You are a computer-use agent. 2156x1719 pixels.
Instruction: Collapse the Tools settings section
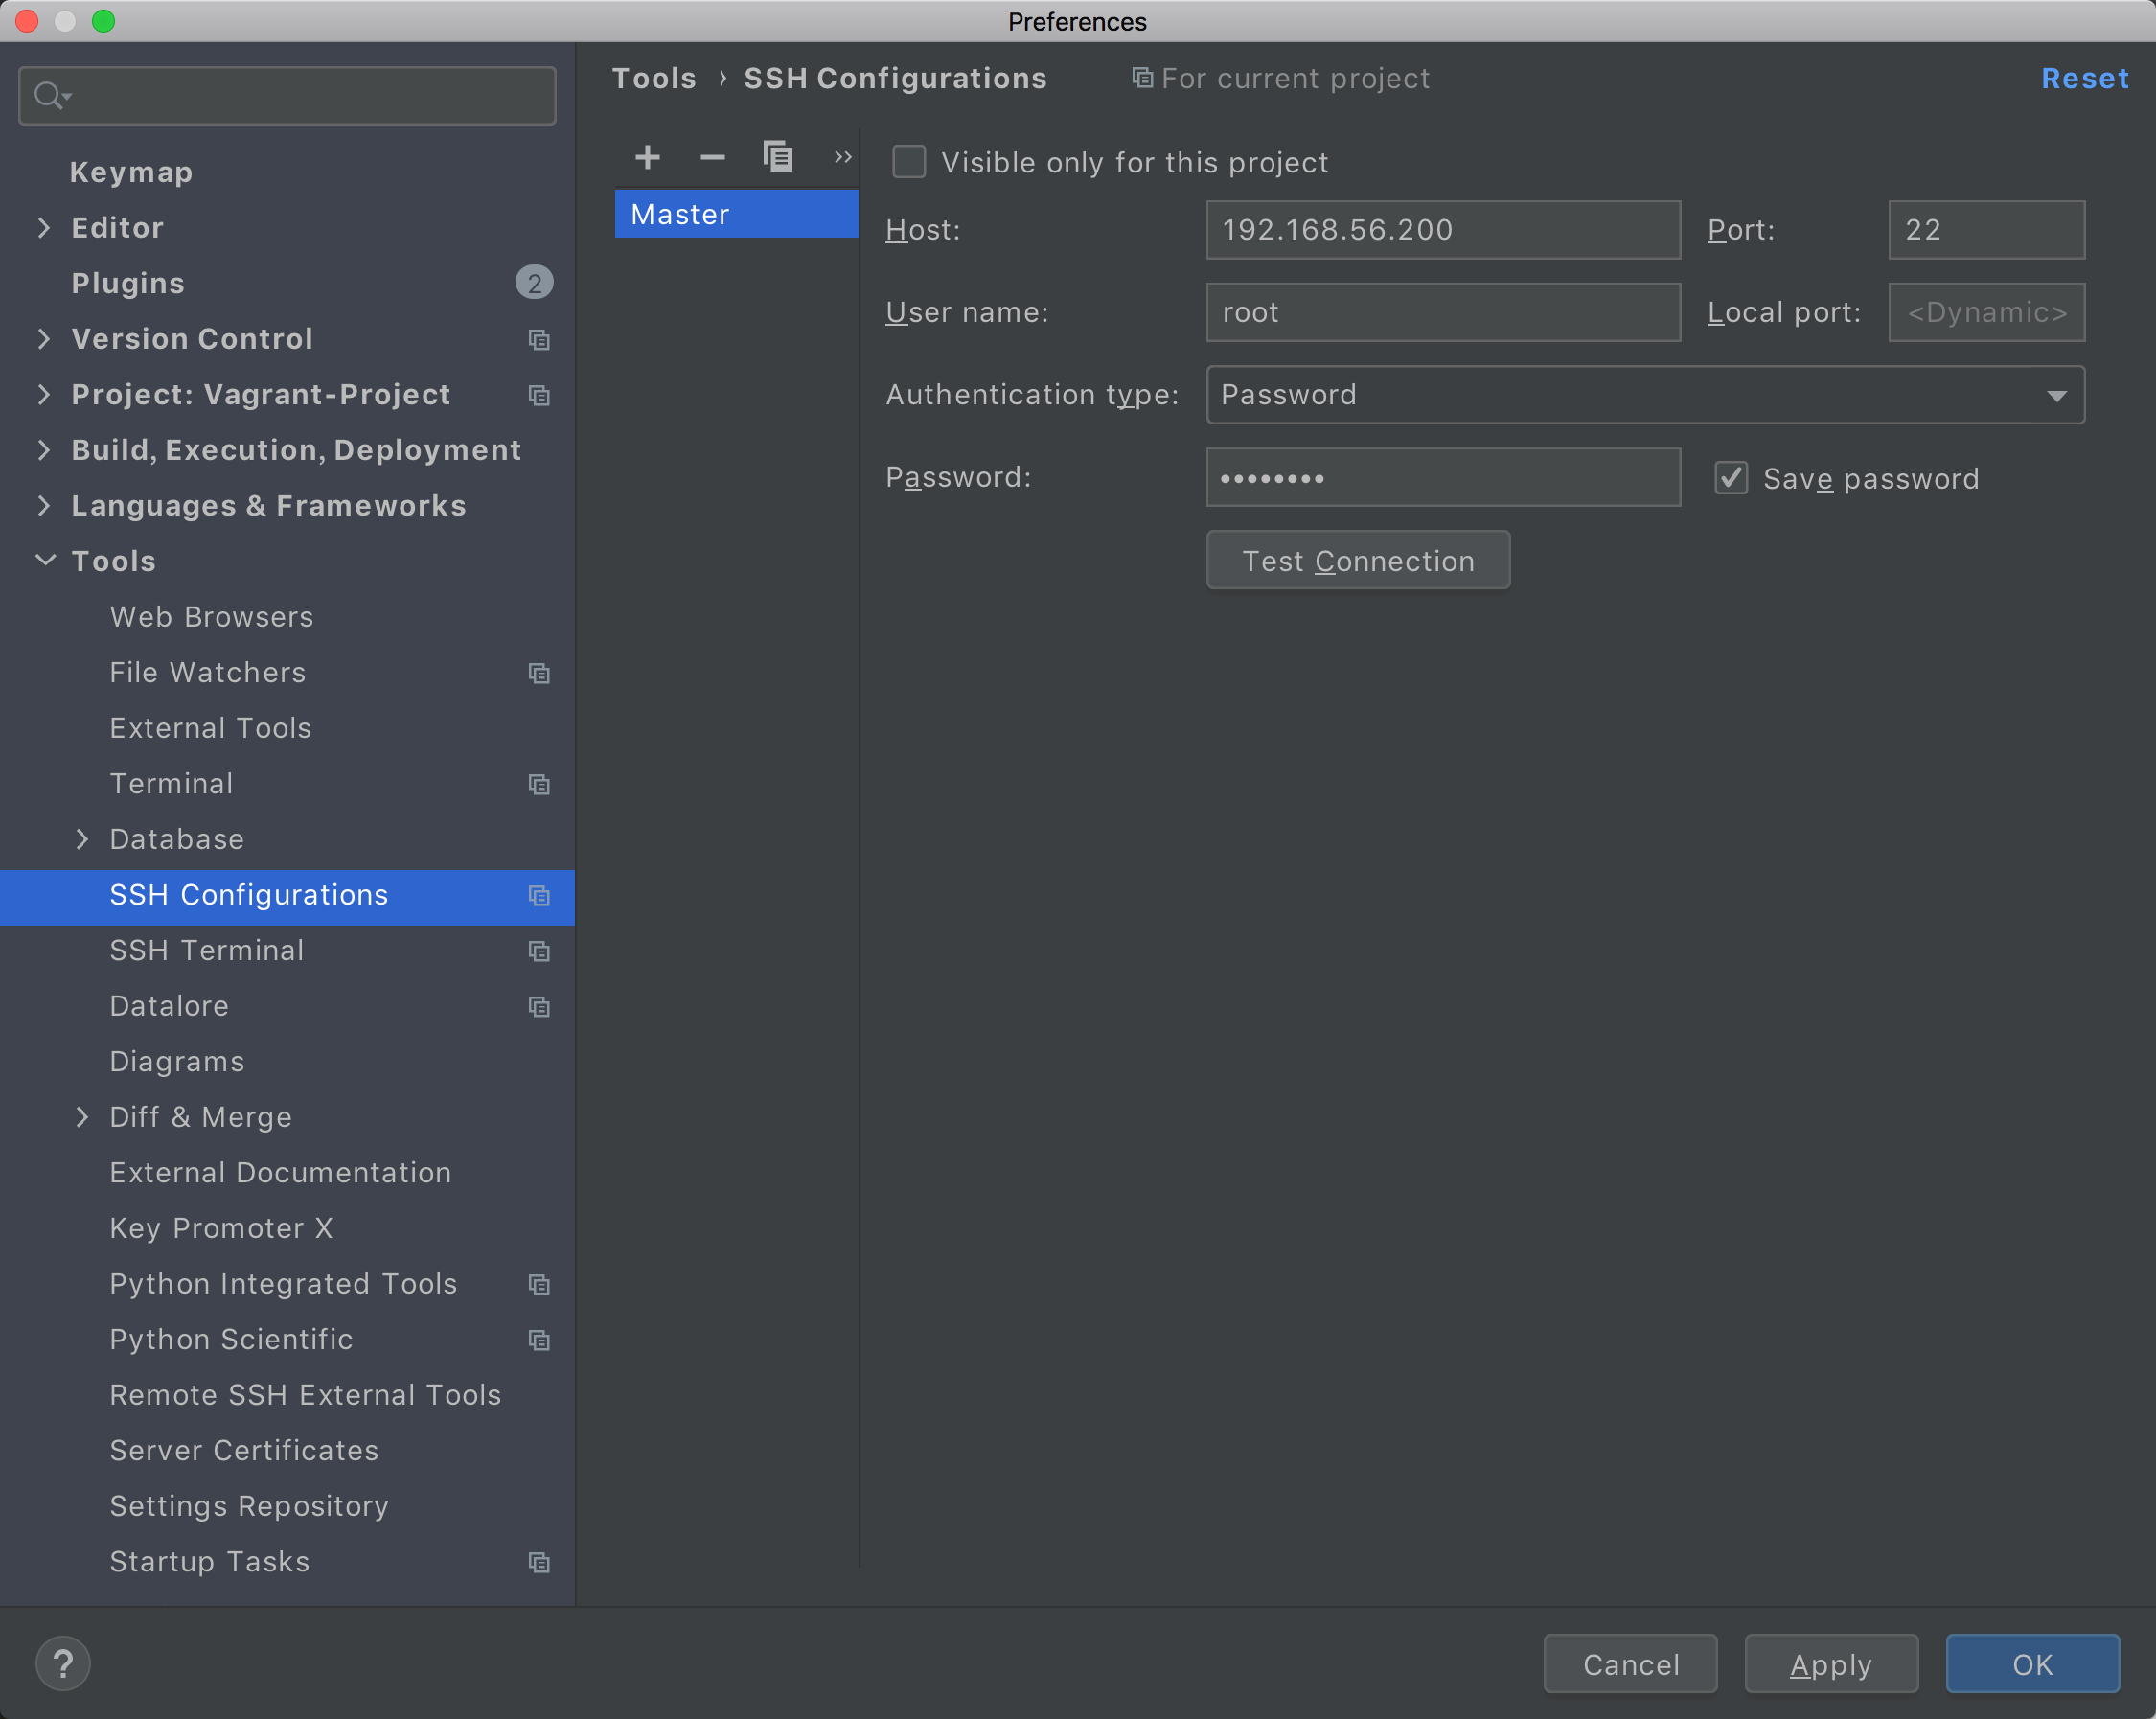45,560
